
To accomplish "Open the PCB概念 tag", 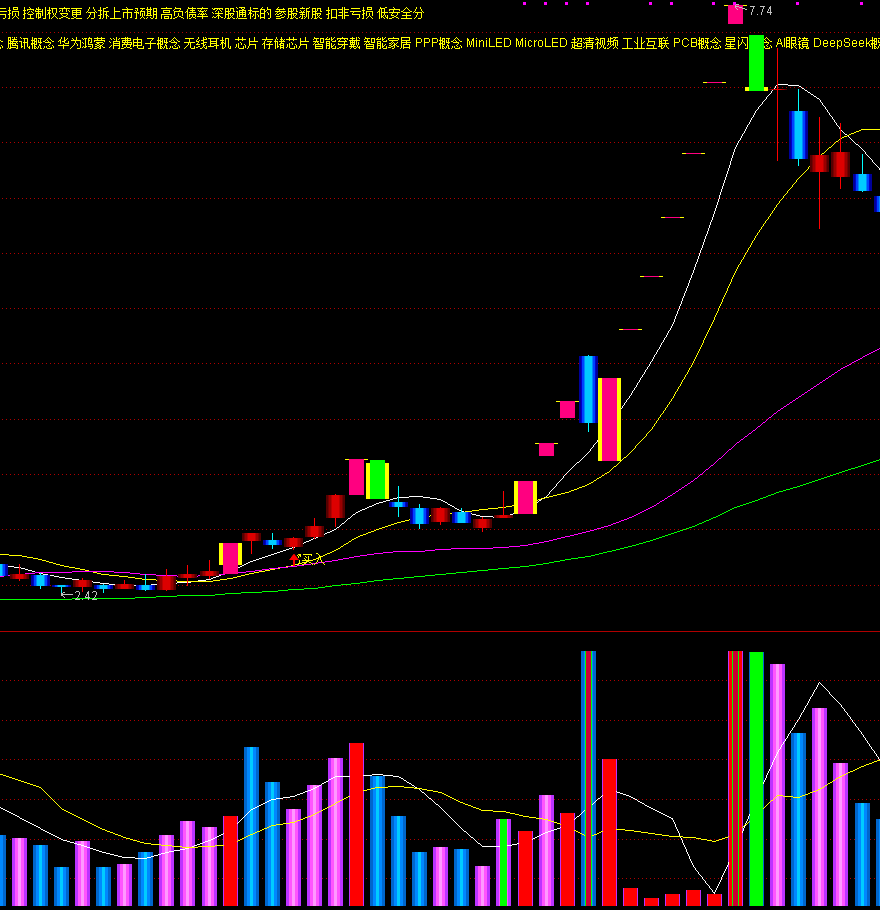I will (696, 44).
